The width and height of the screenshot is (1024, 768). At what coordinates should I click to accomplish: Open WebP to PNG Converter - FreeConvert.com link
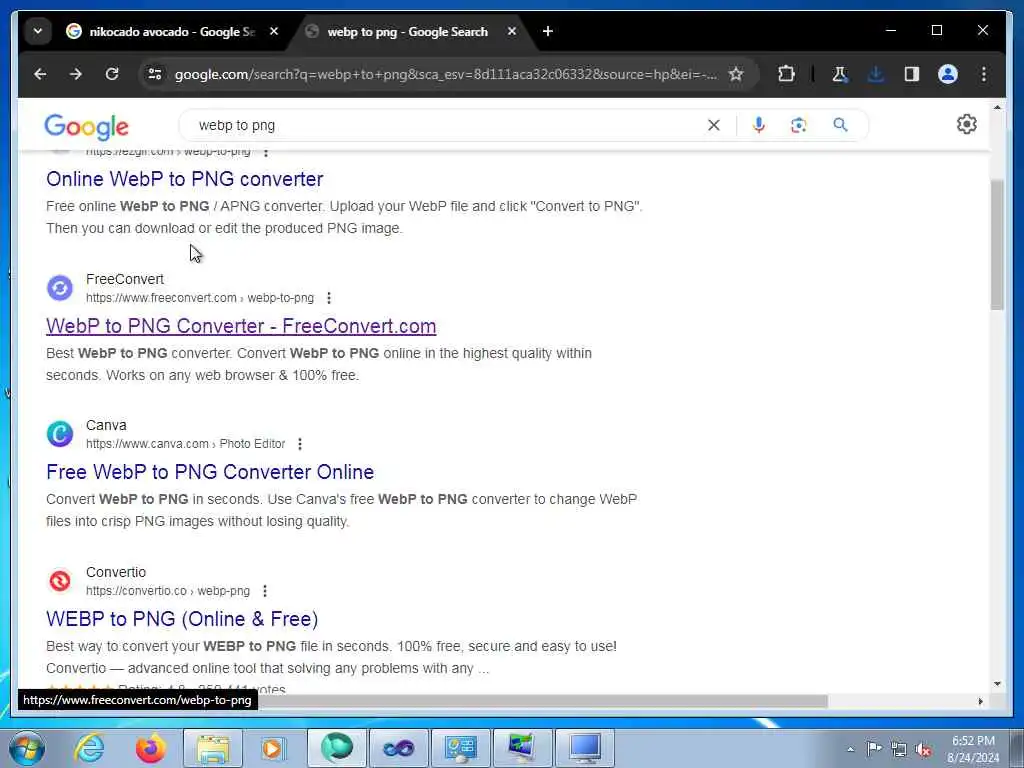click(x=241, y=326)
